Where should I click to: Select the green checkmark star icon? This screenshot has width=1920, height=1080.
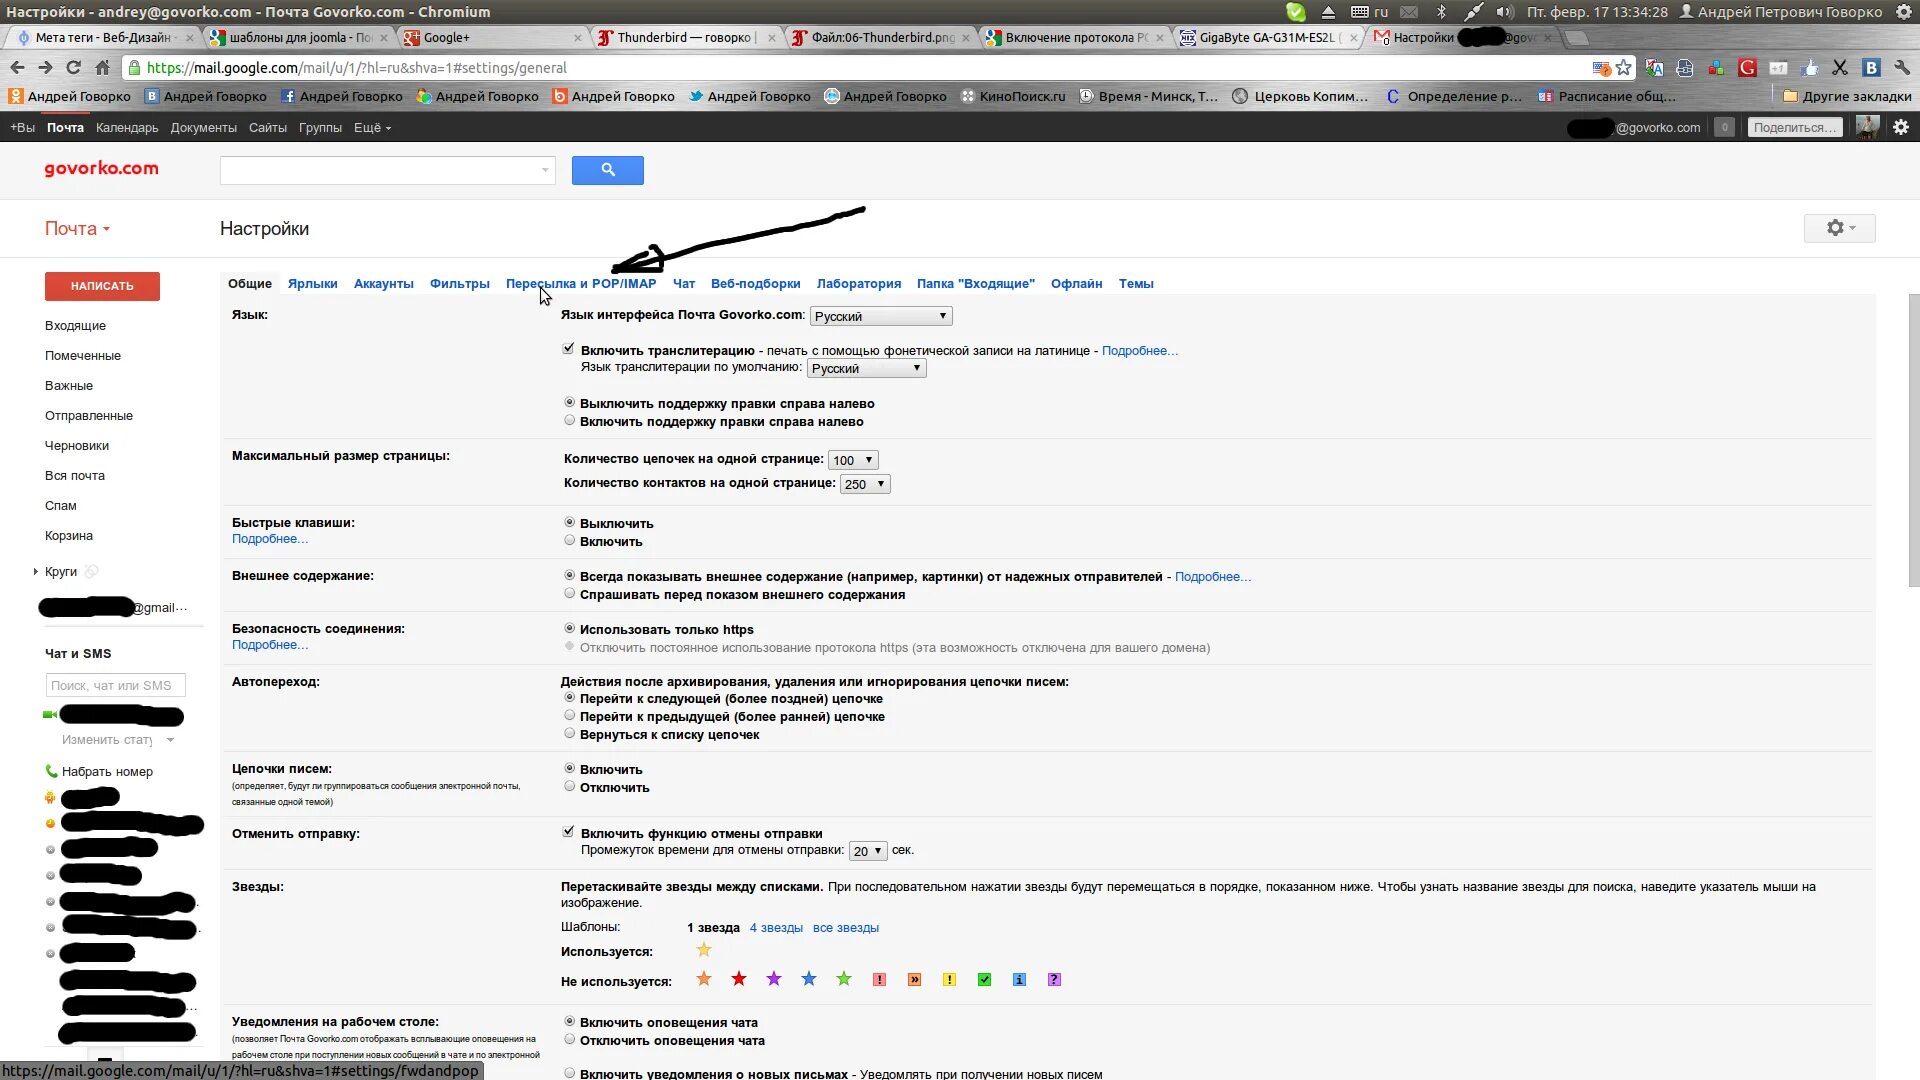tap(984, 980)
